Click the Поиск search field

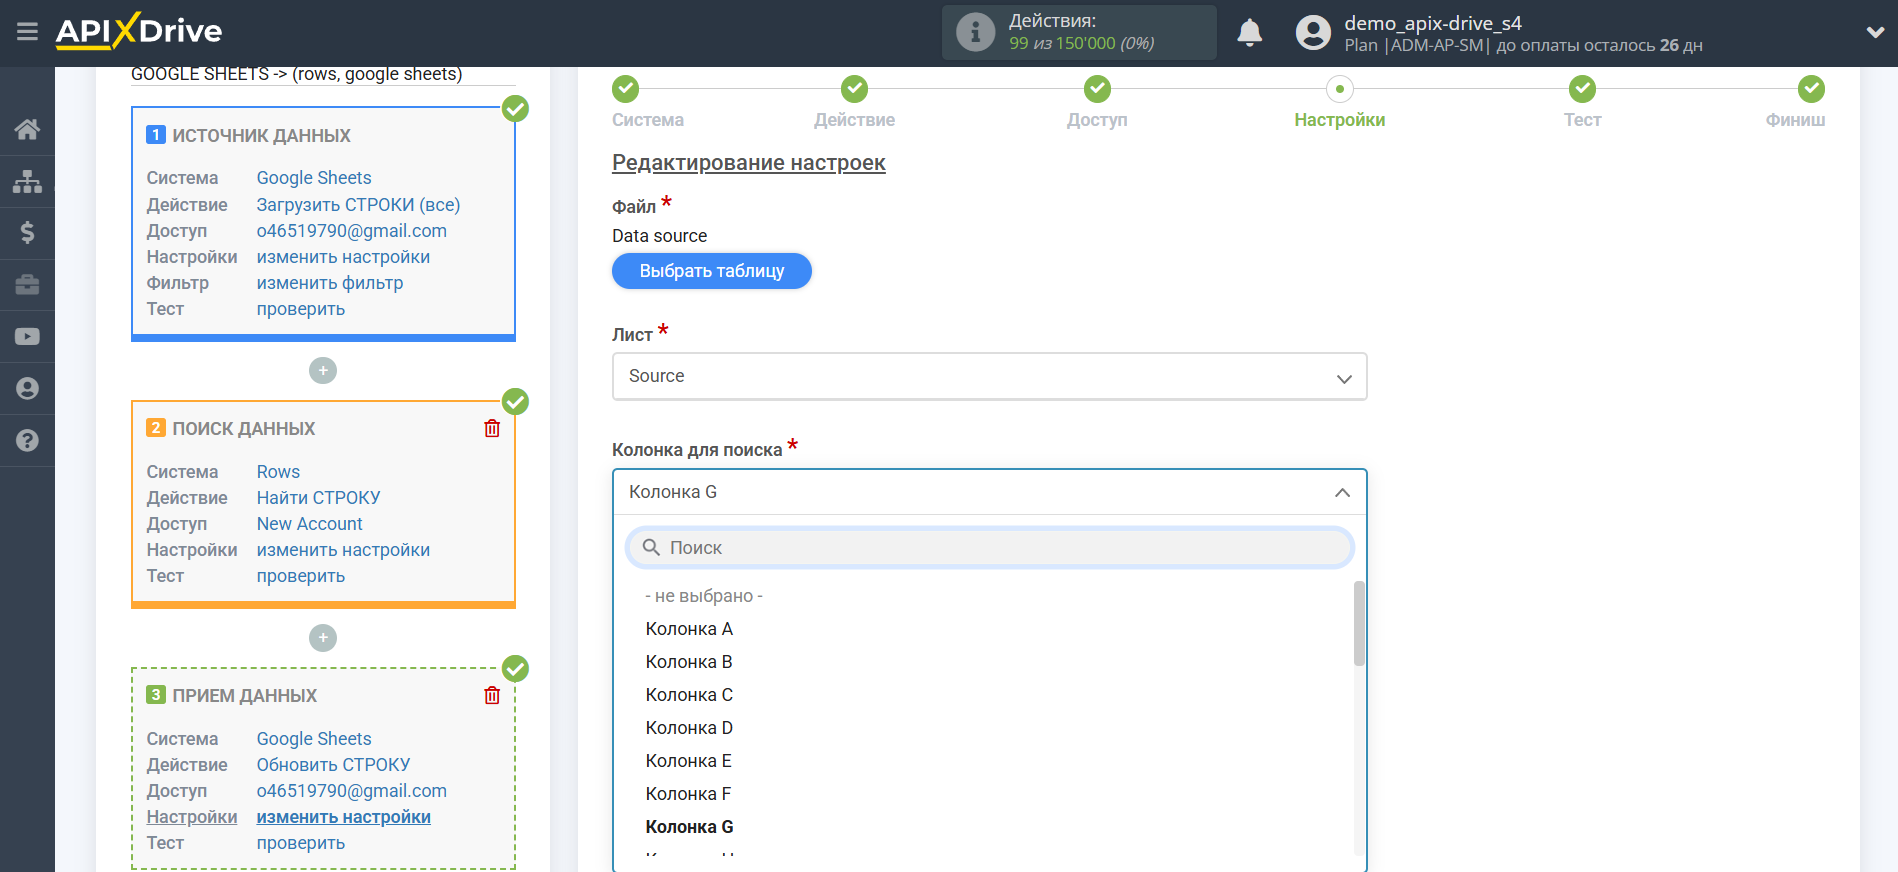click(990, 548)
